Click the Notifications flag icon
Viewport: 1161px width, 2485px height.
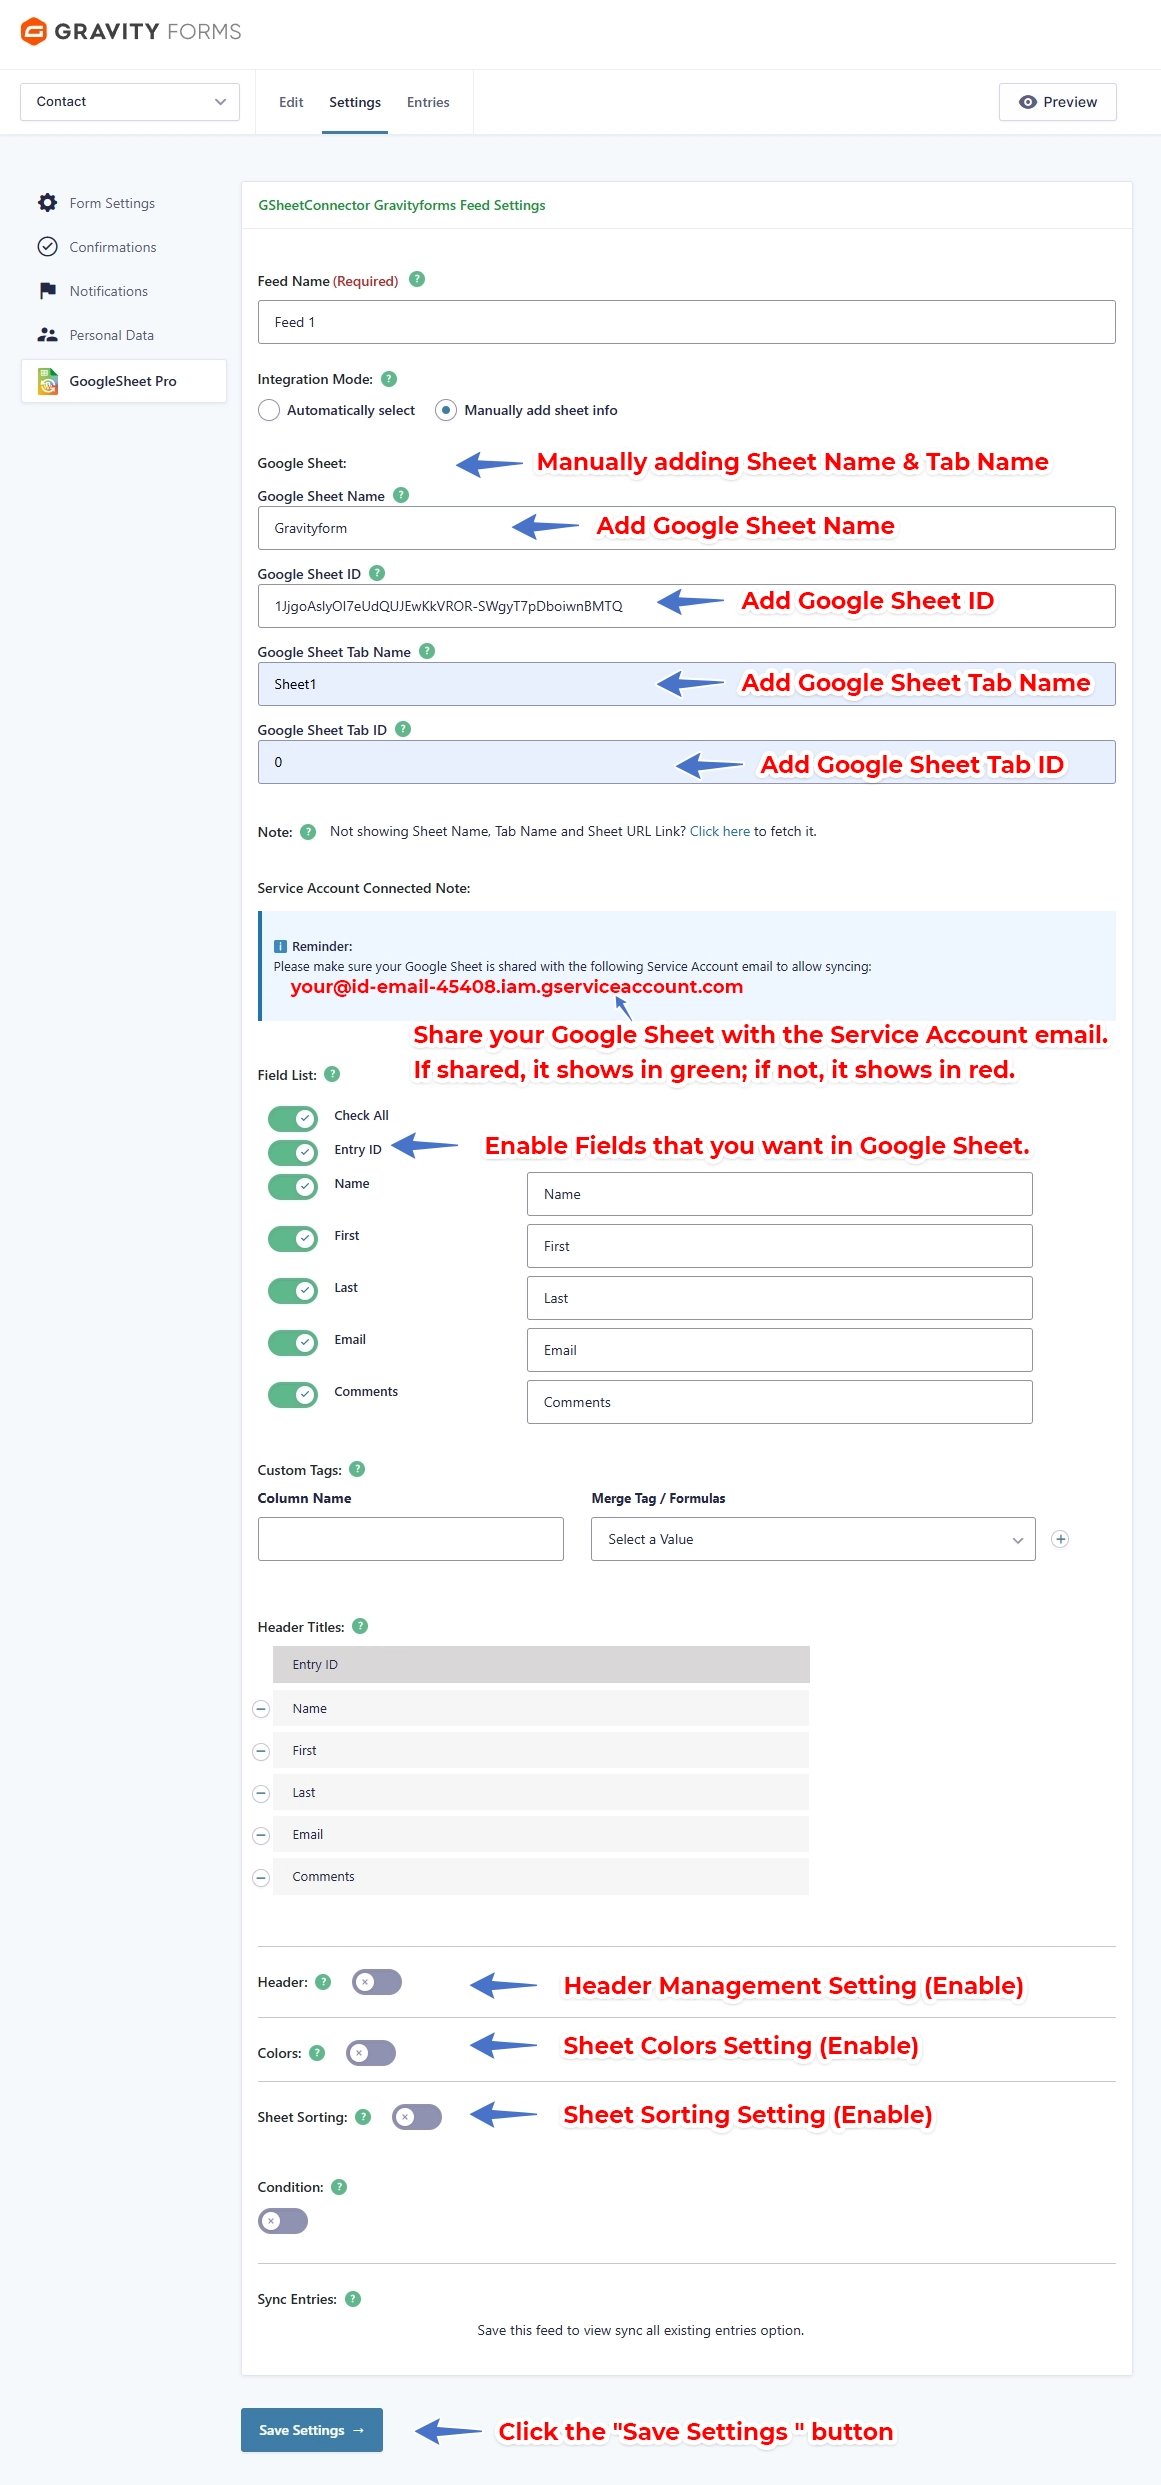click(x=47, y=291)
